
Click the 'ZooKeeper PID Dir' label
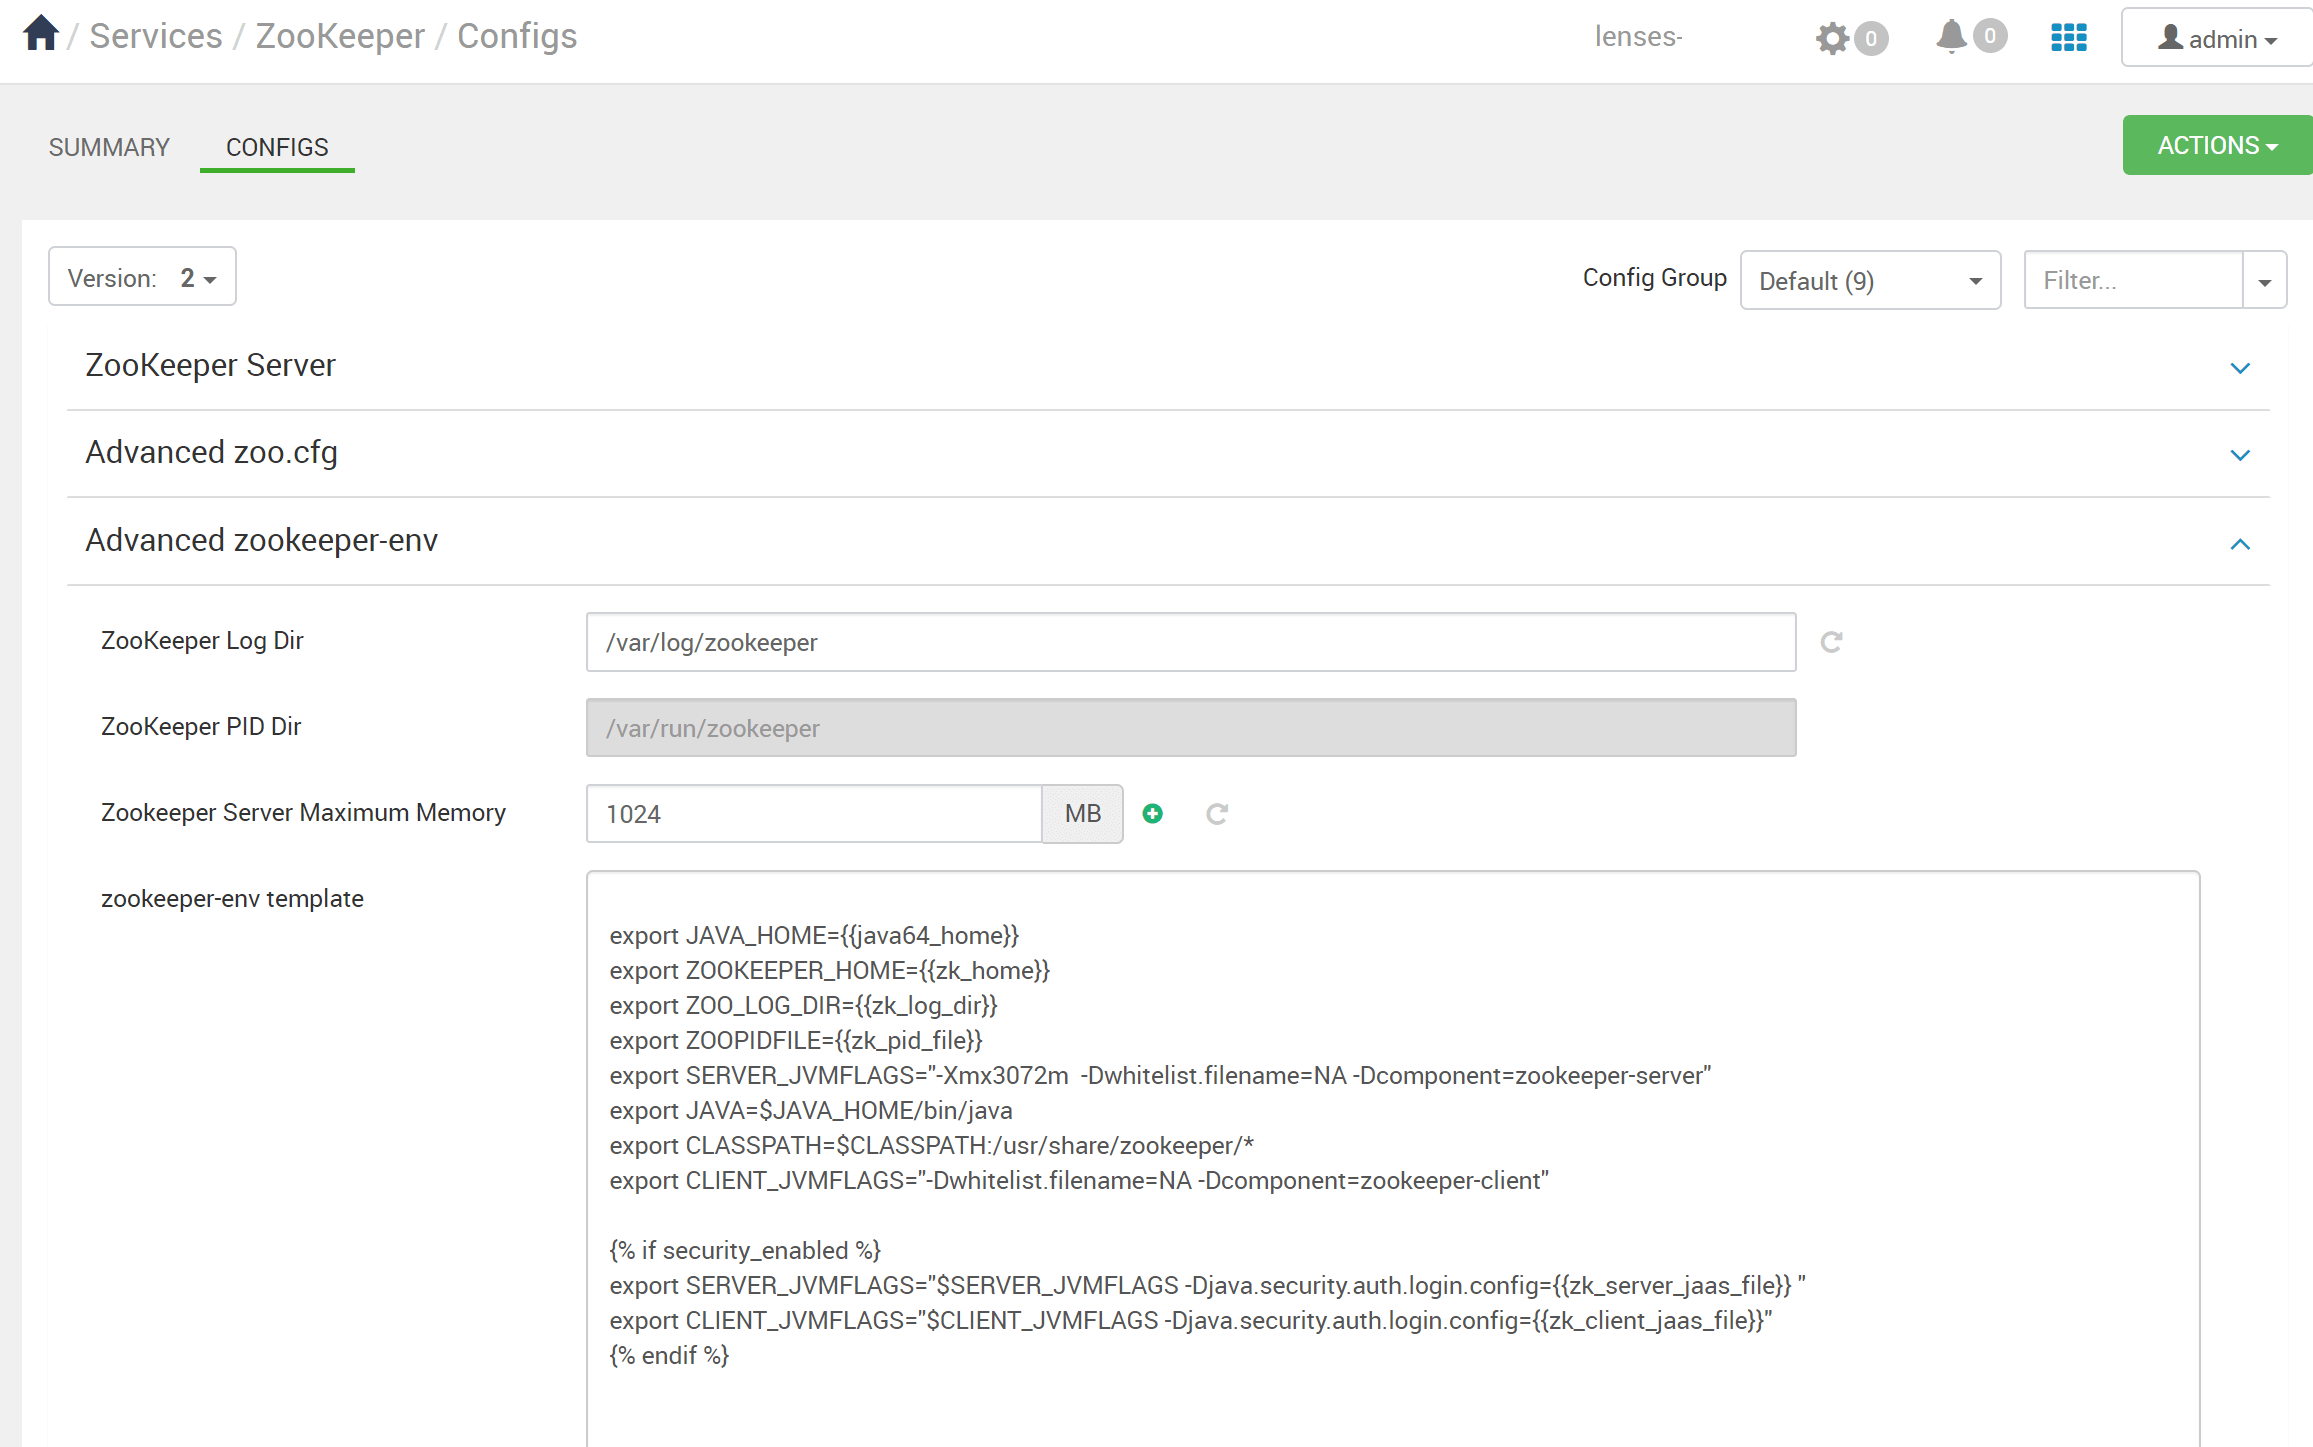(x=201, y=727)
